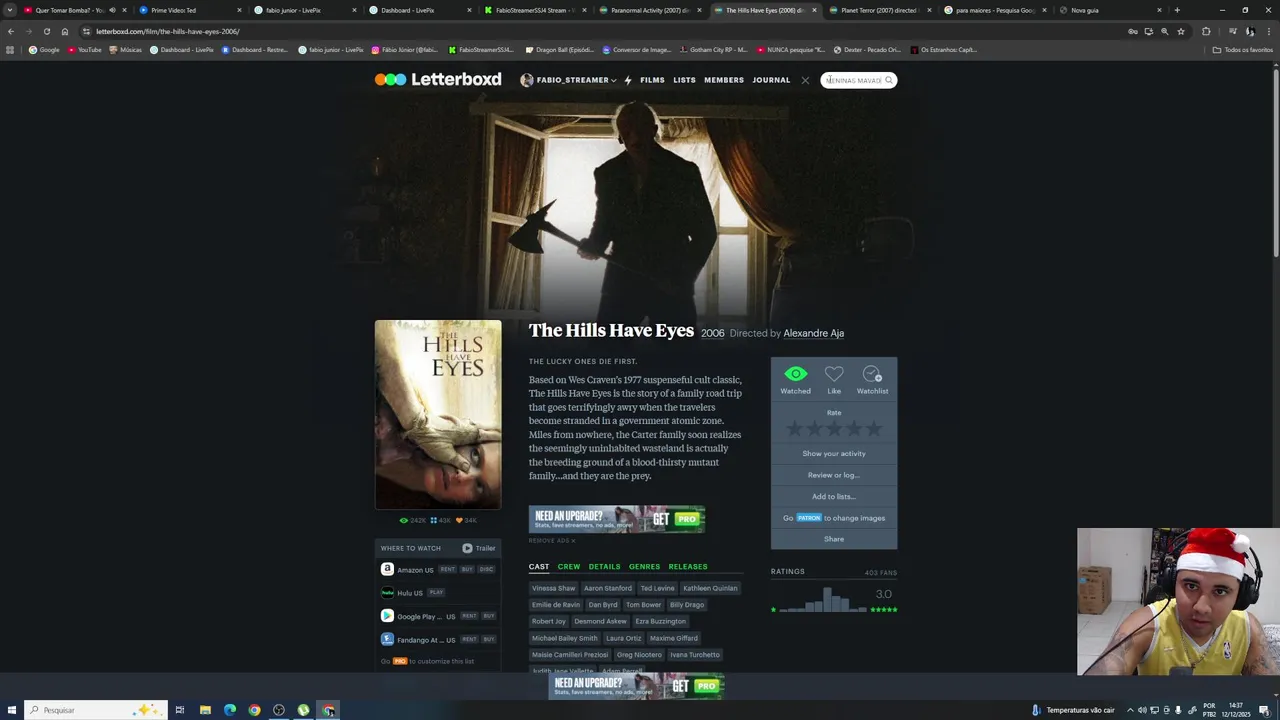Viewport: 1280px width, 720px height.
Task: Open Todos os favoritos bookmarks folder
Action: [1242, 49]
